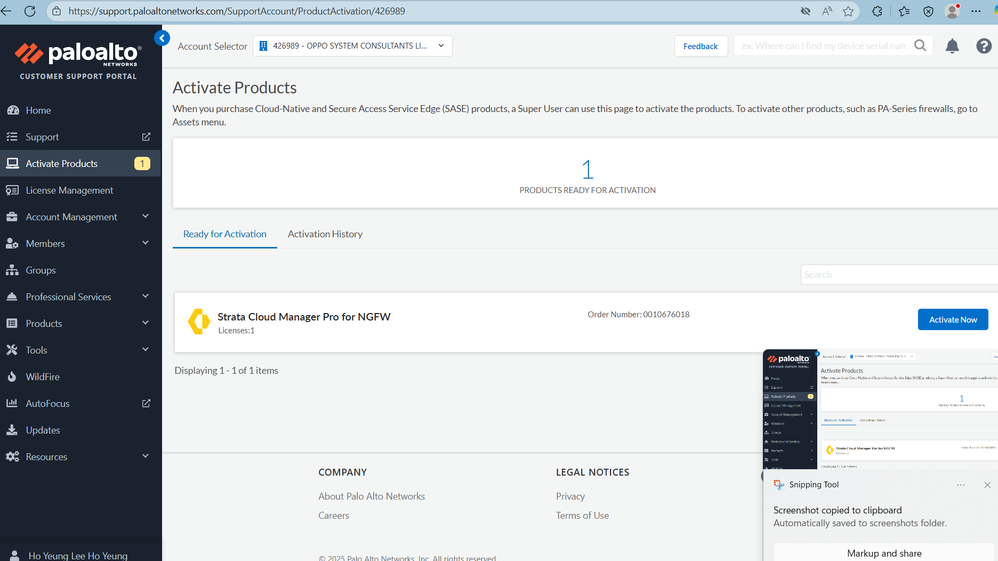Click the Strata Cloud Manager product icon
This screenshot has height=561, width=998.
point(199,322)
